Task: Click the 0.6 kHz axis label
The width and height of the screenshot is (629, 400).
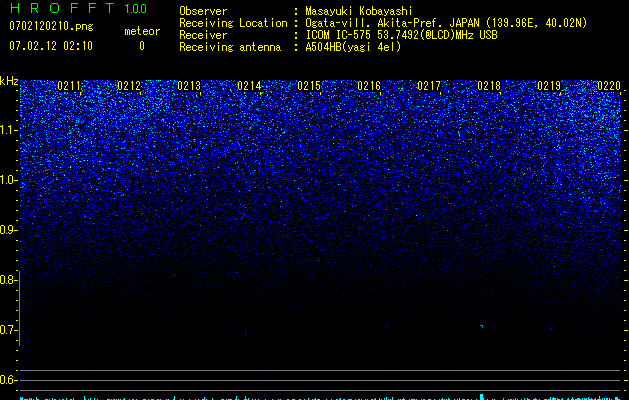Action: (x=7, y=380)
